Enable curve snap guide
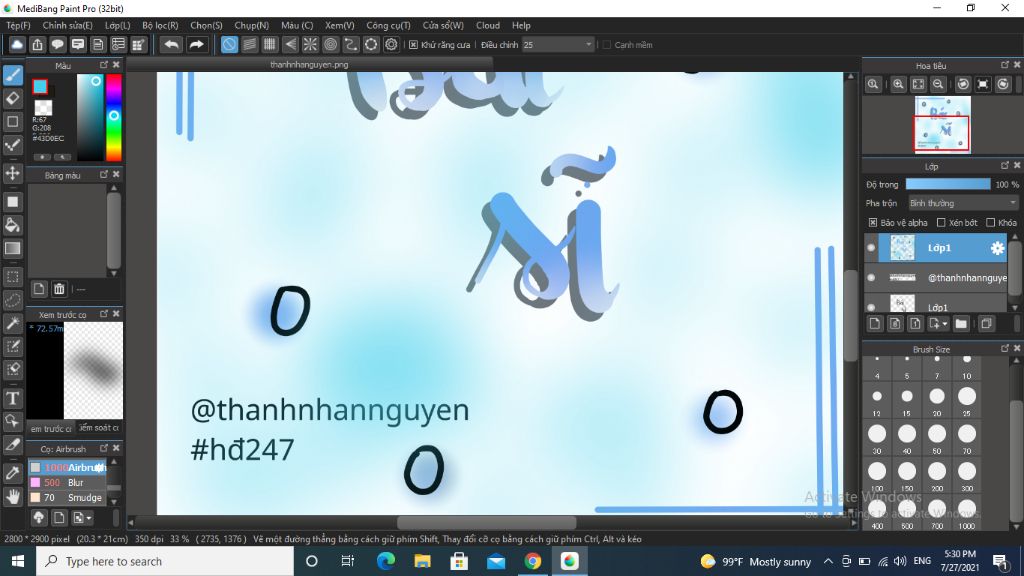This screenshot has height=576, width=1024. [x=351, y=44]
